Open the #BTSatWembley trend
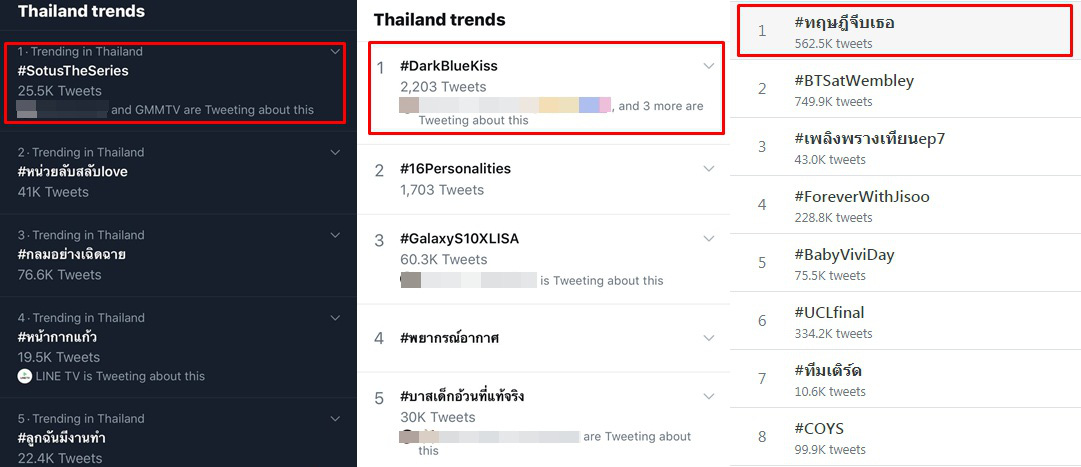Image resolution: width=1081 pixels, height=467 pixels. click(853, 81)
